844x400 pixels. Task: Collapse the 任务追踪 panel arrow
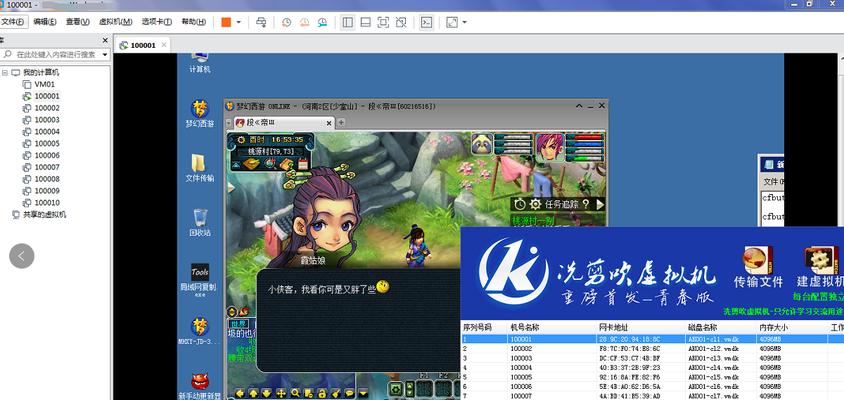click(600, 205)
